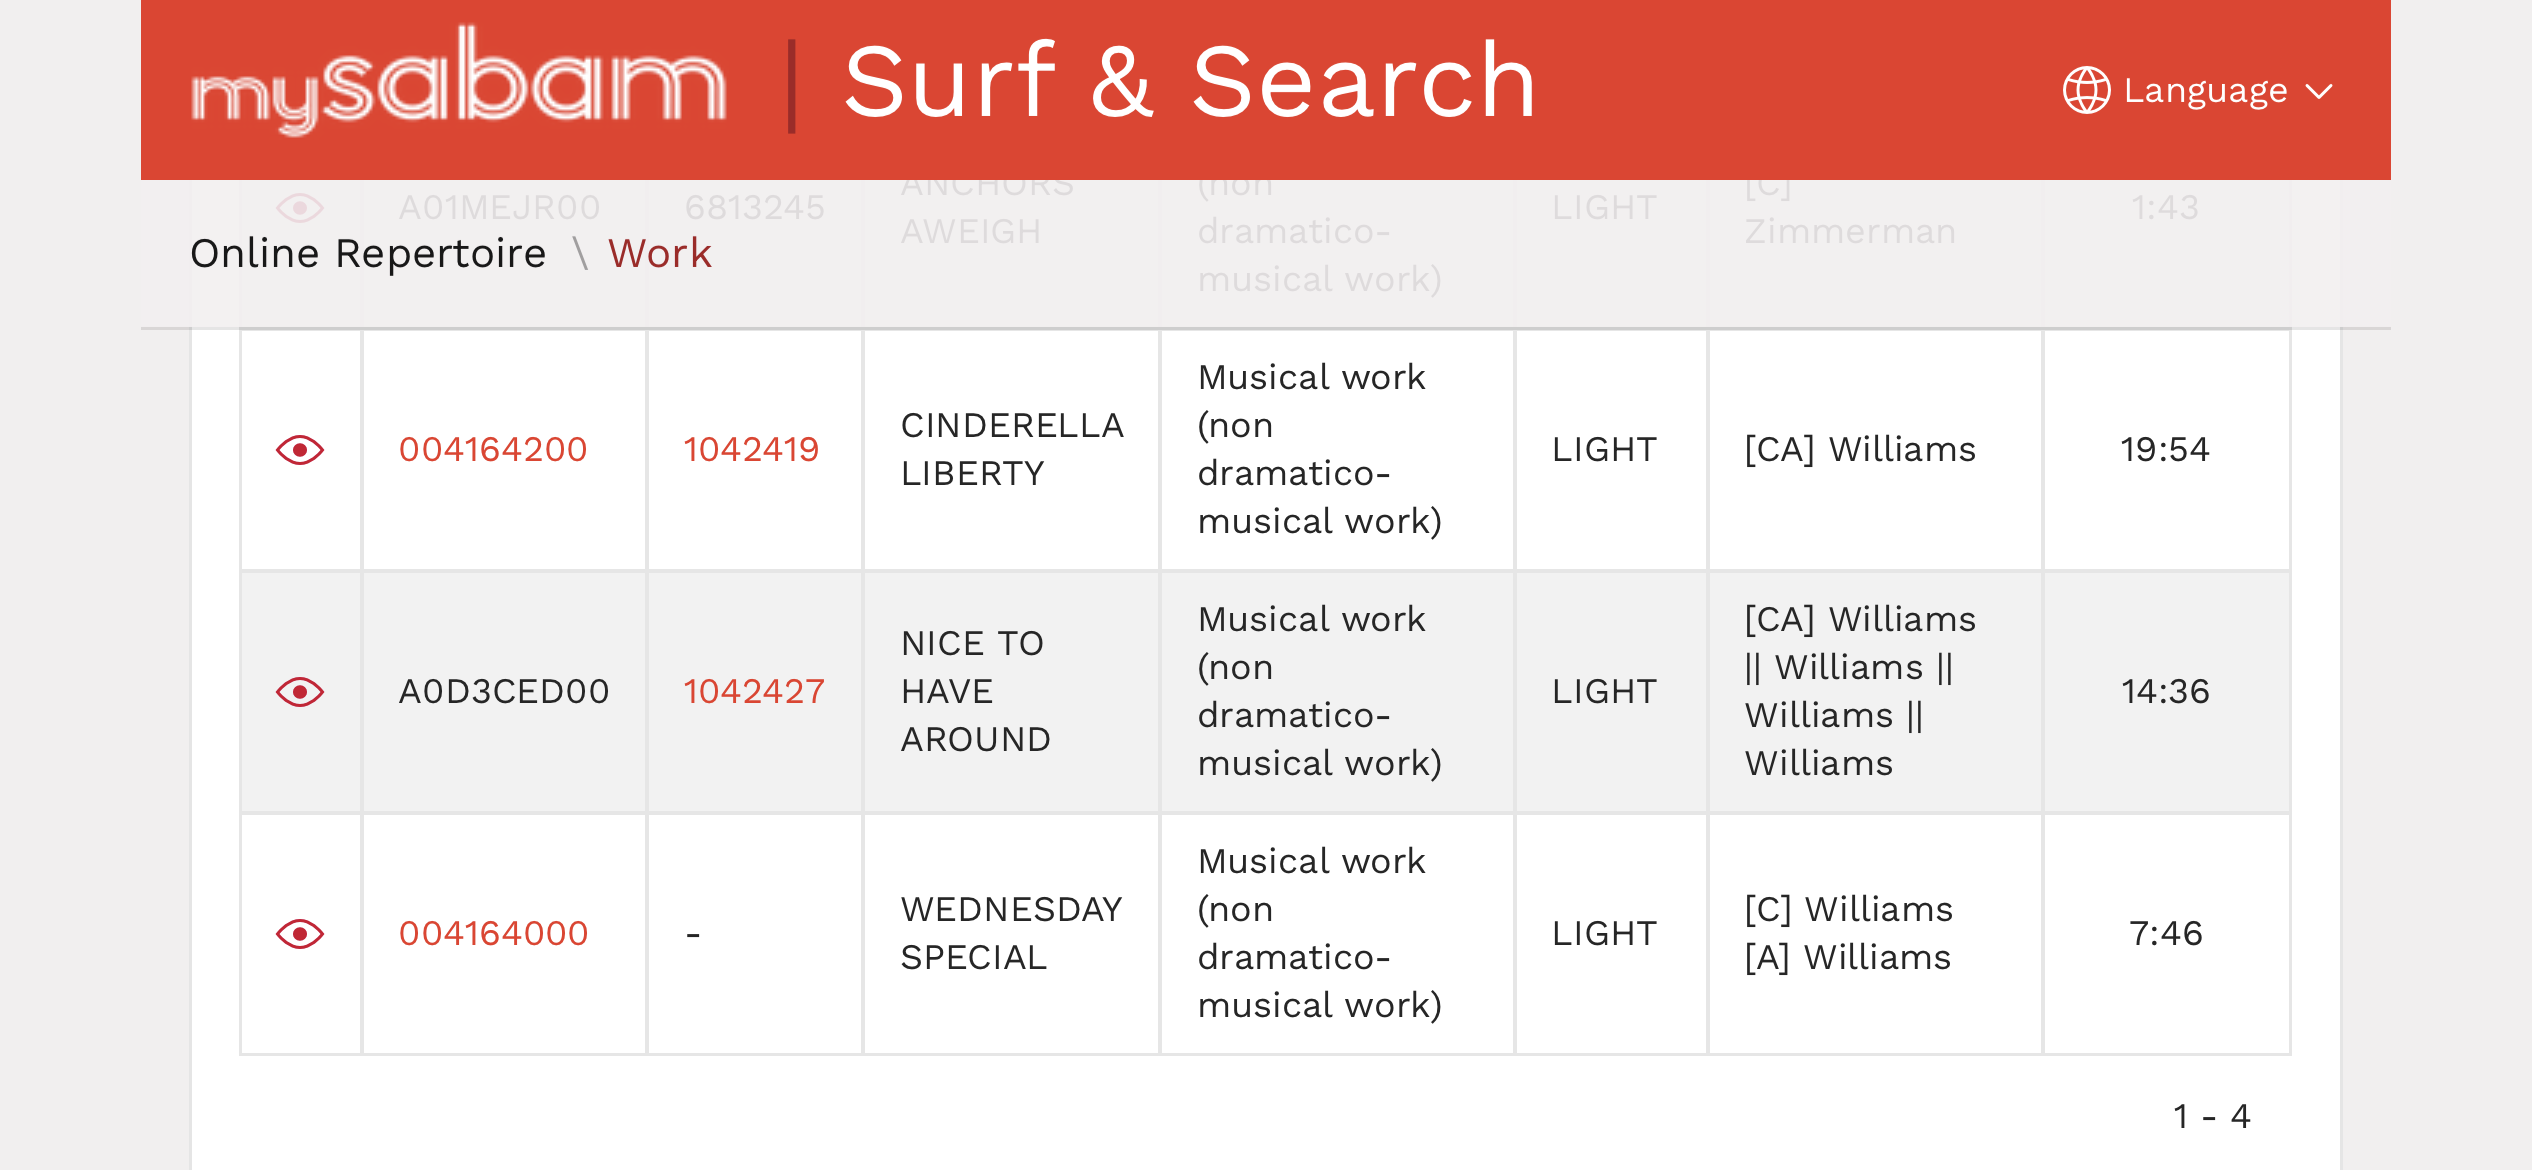Click the [C] Williams [A] Williams cell

(x=1848, y=934)
